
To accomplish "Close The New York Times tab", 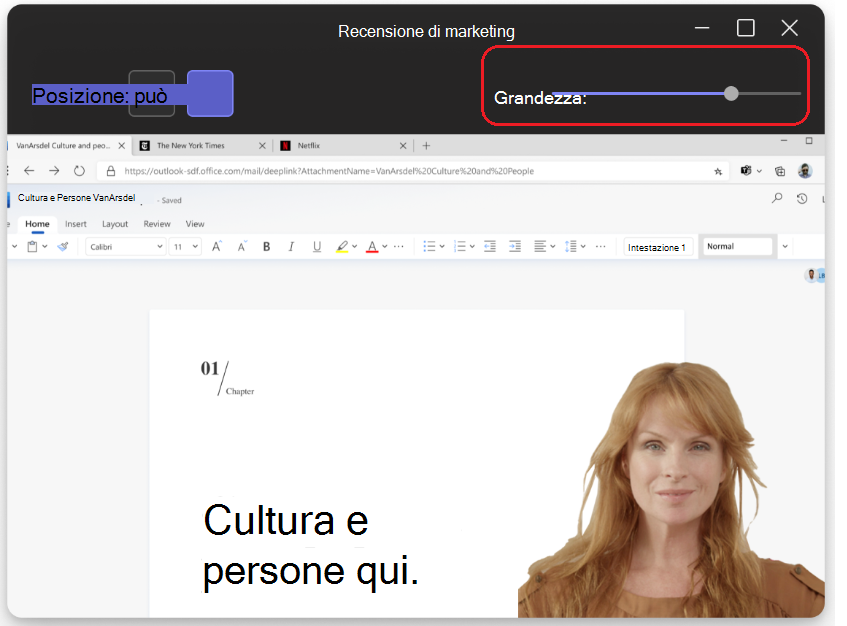I will coord(262,146).
